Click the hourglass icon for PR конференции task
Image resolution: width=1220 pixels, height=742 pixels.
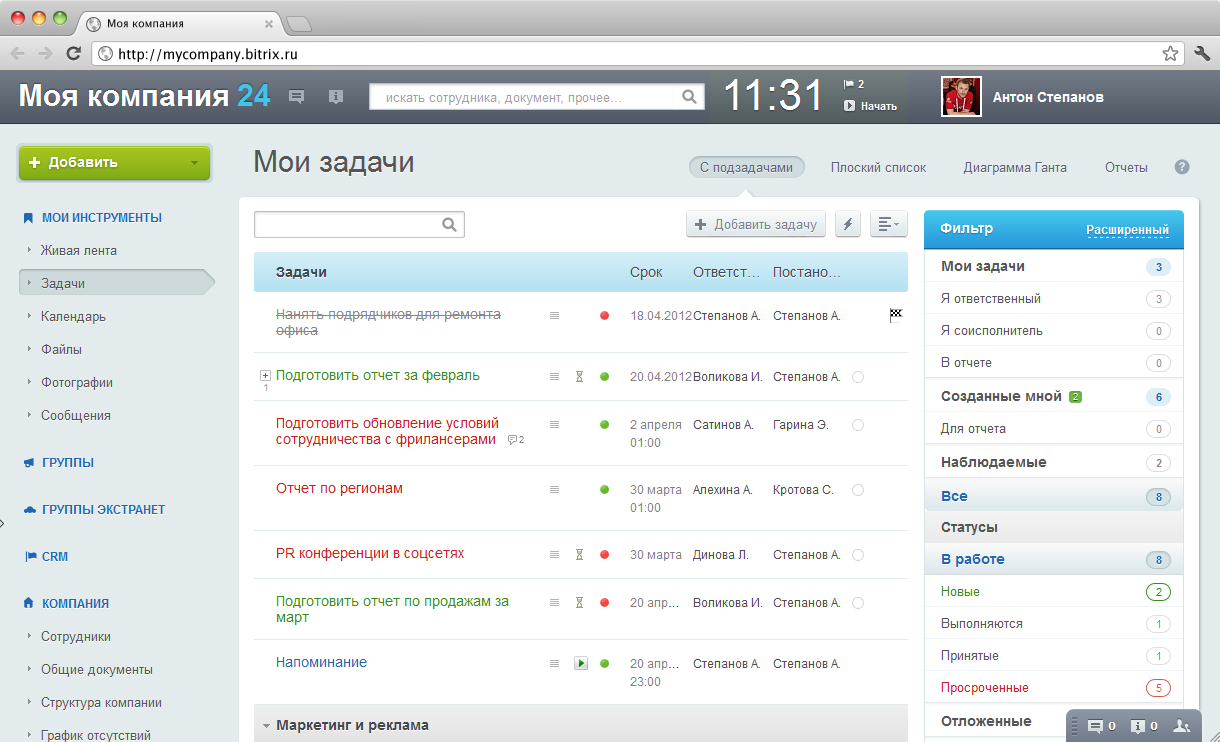579,555
